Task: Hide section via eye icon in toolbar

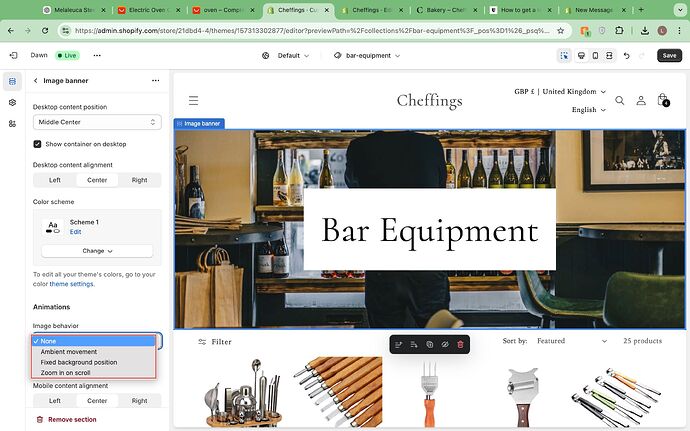Action: coord(445,344)
